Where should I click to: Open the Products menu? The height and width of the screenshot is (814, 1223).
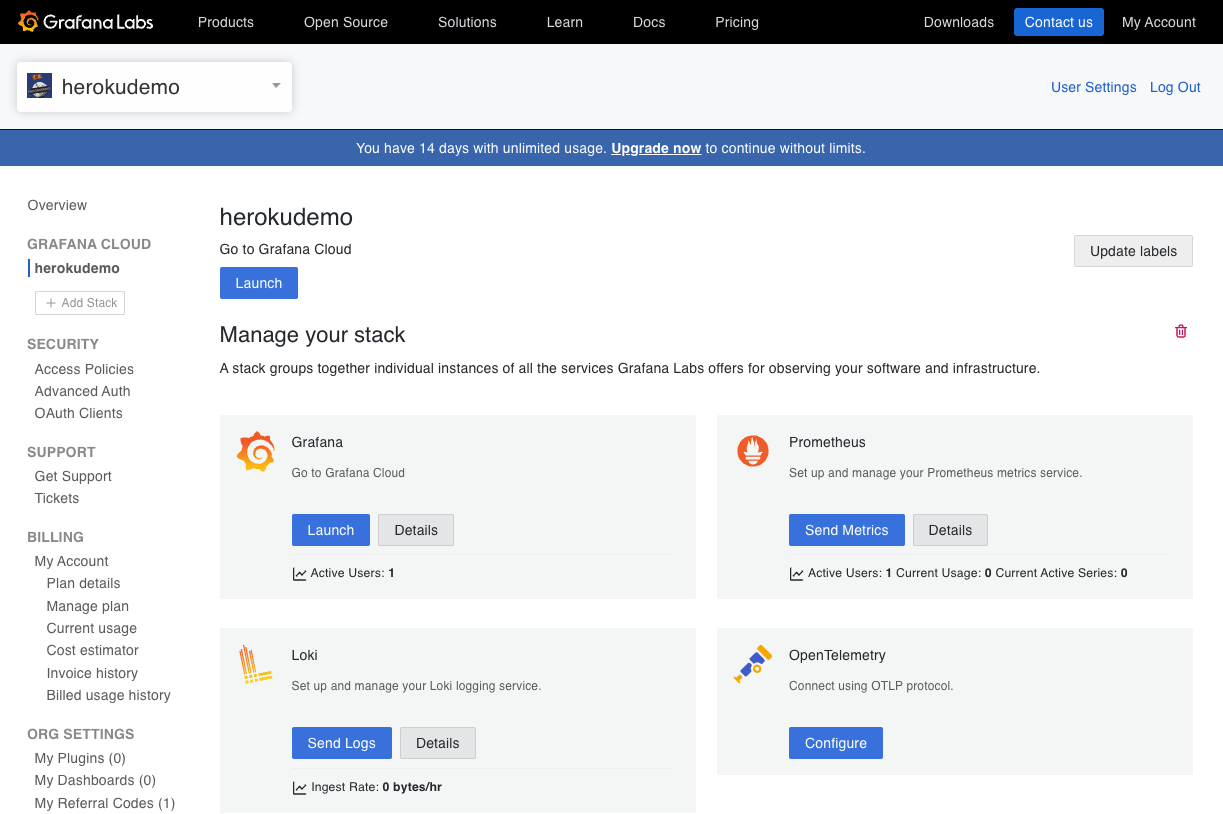[226, 22]
